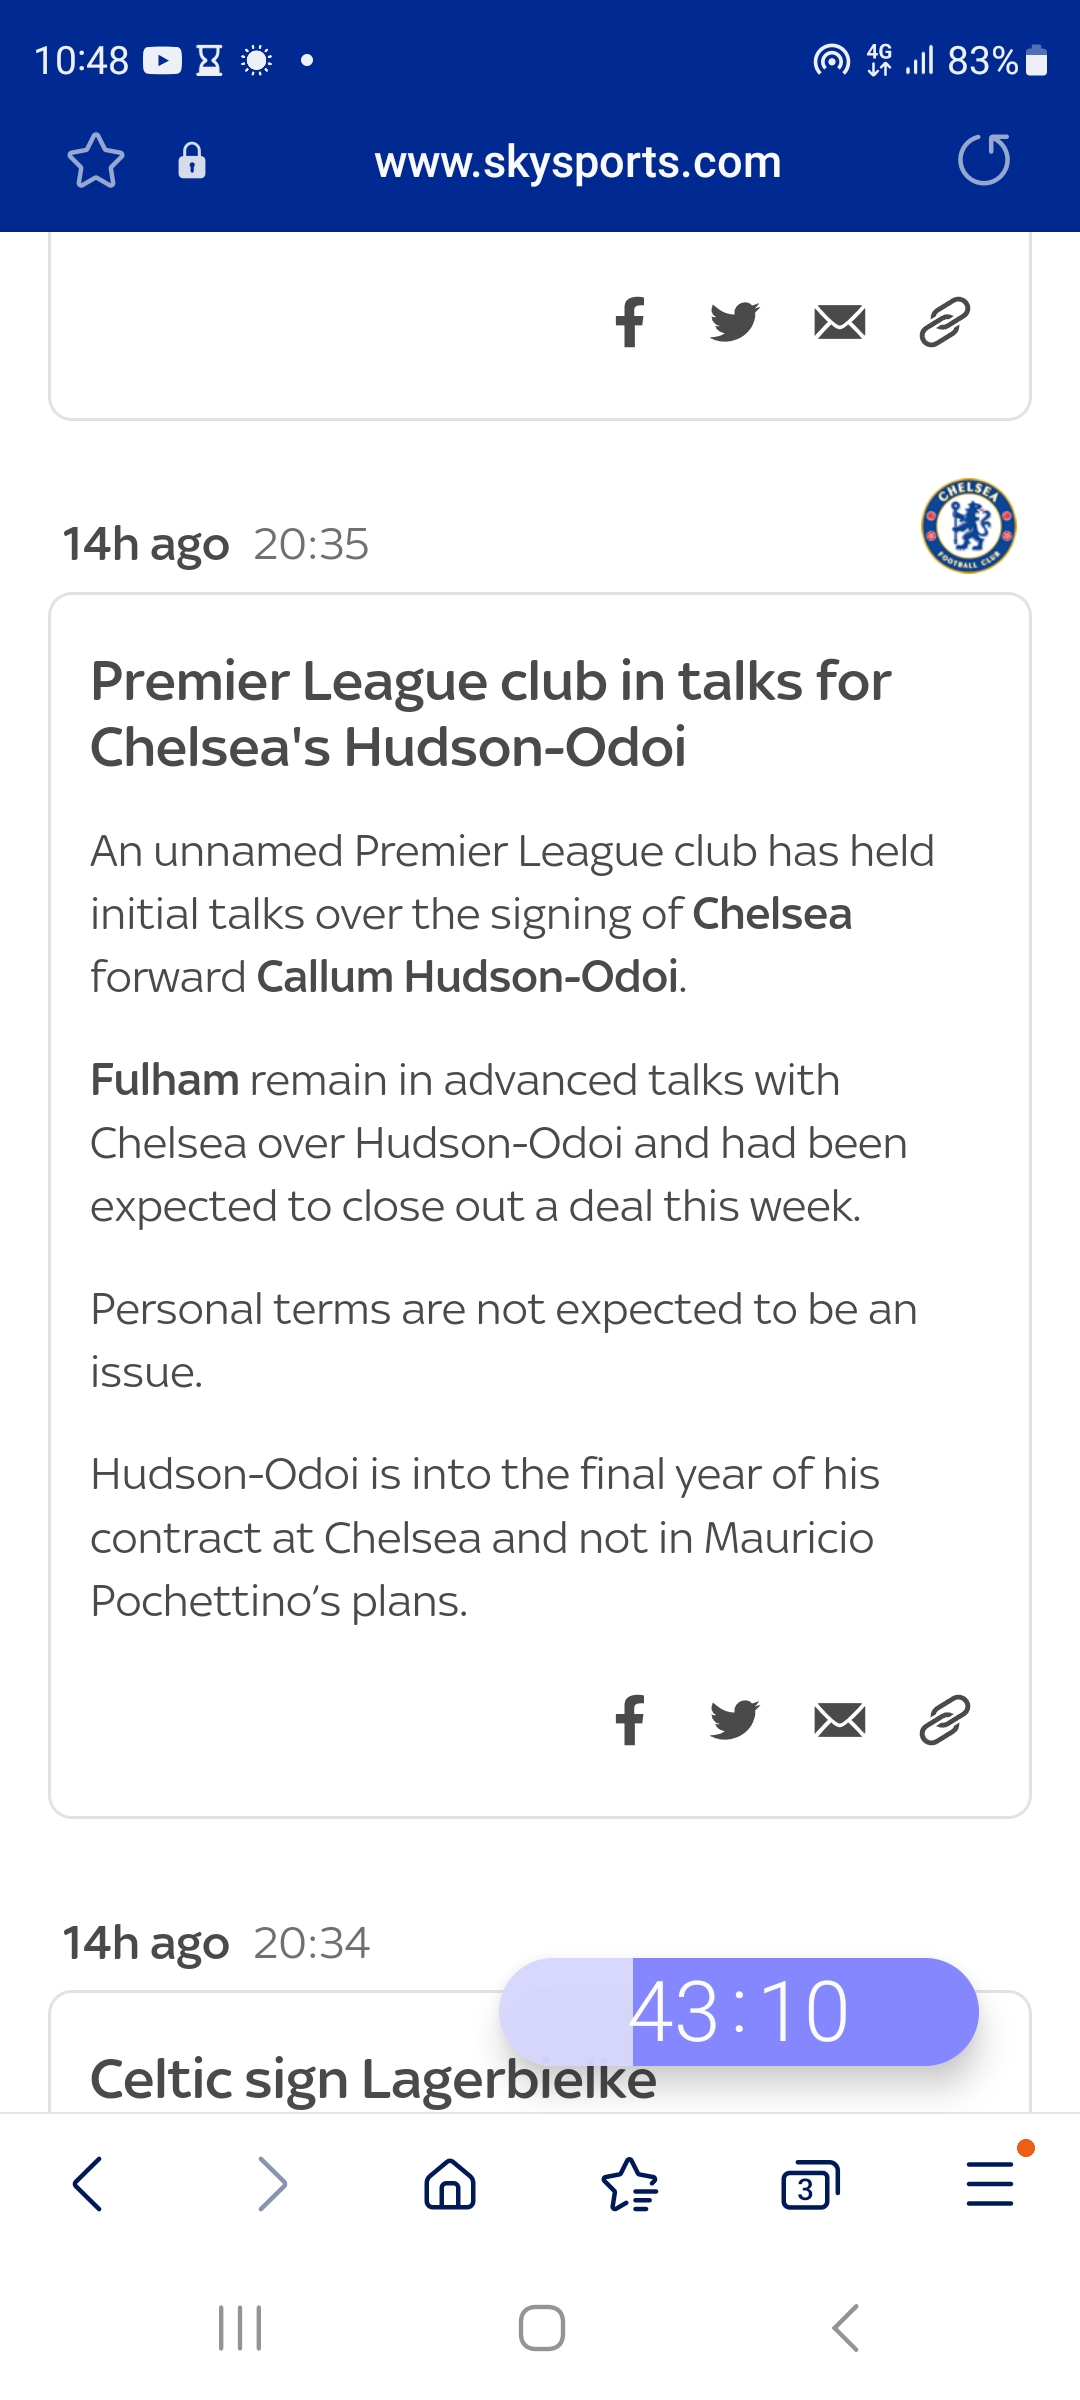Bookmark page with star icon in address bar
1080x2400 pixels.
[96, 161]
